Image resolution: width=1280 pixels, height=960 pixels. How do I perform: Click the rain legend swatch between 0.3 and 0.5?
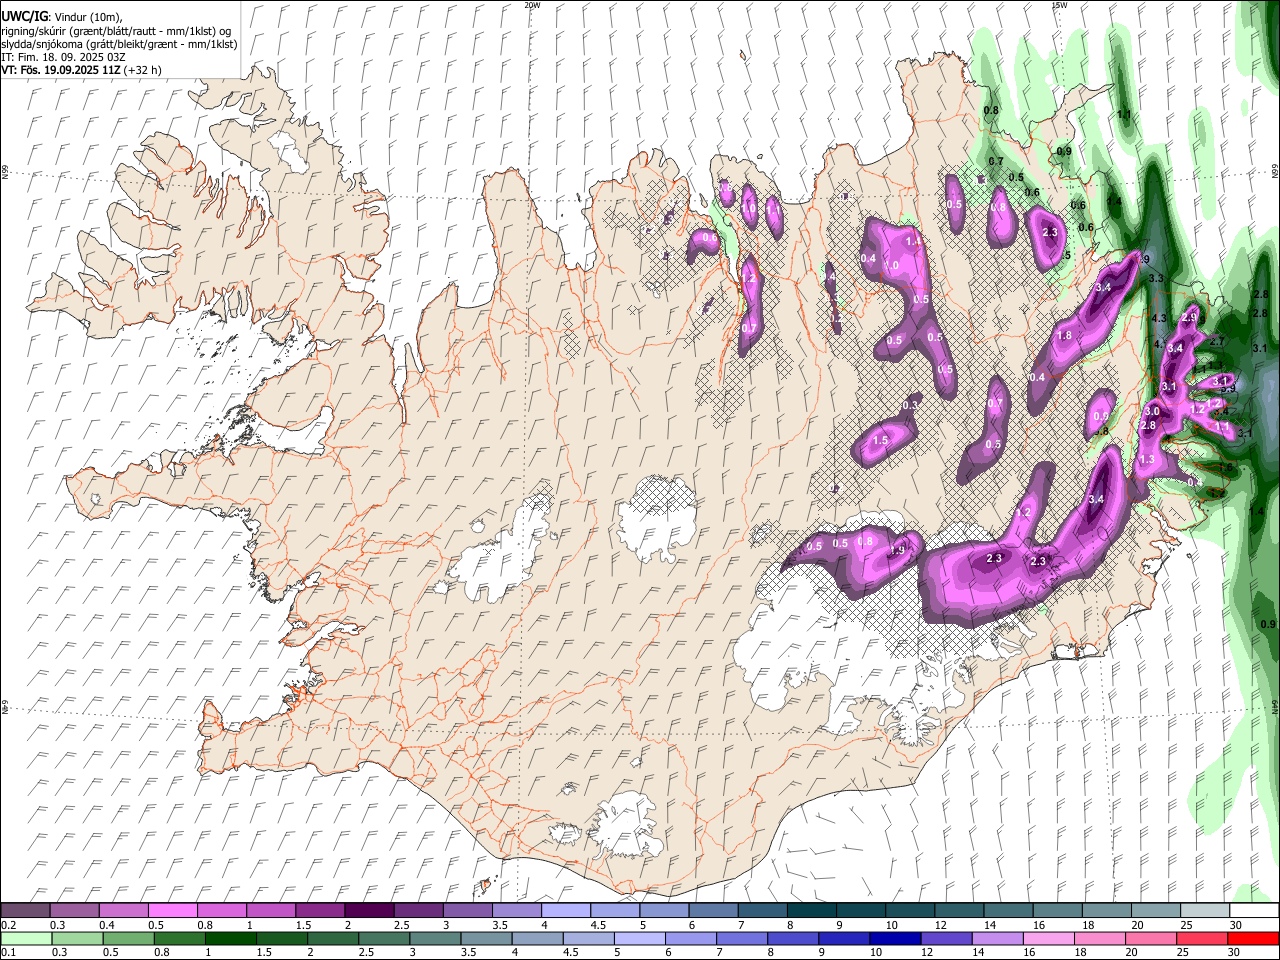pyautogui.click(x=77, y=938)
